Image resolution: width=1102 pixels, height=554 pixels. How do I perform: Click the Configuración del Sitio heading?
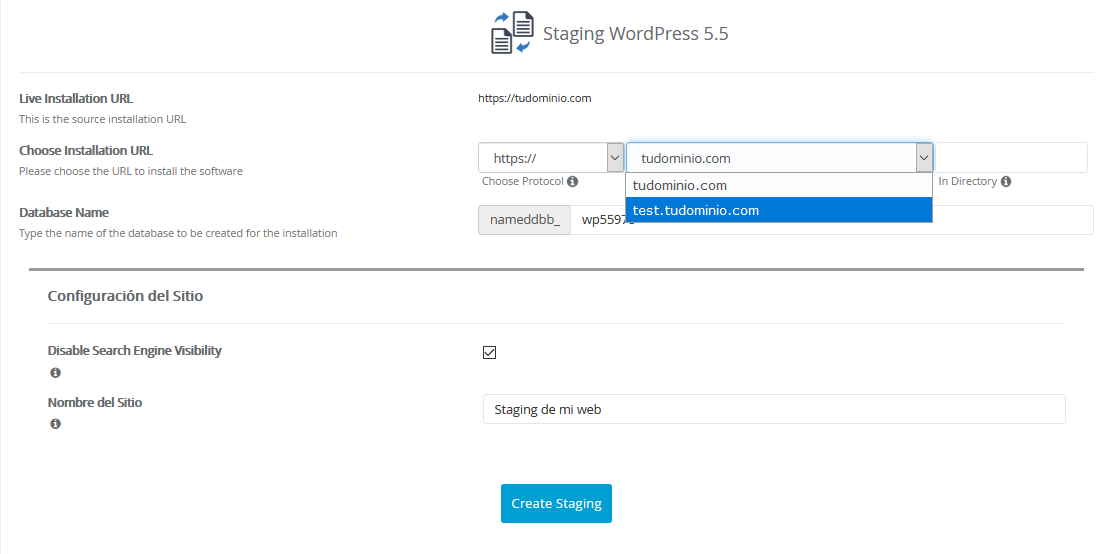(x=125, y=296)
